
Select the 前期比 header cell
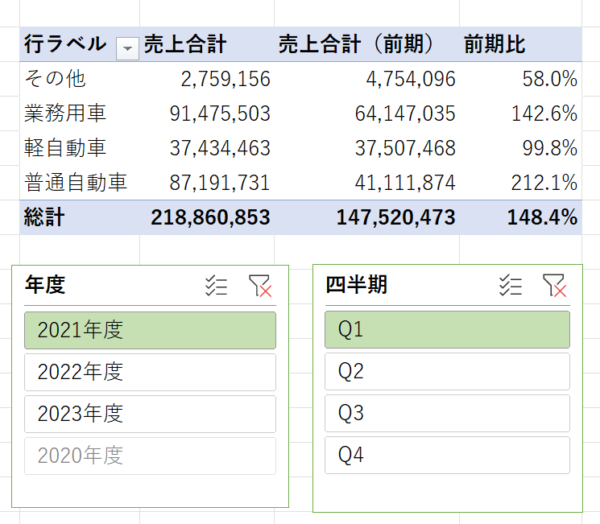pos(495,44)
